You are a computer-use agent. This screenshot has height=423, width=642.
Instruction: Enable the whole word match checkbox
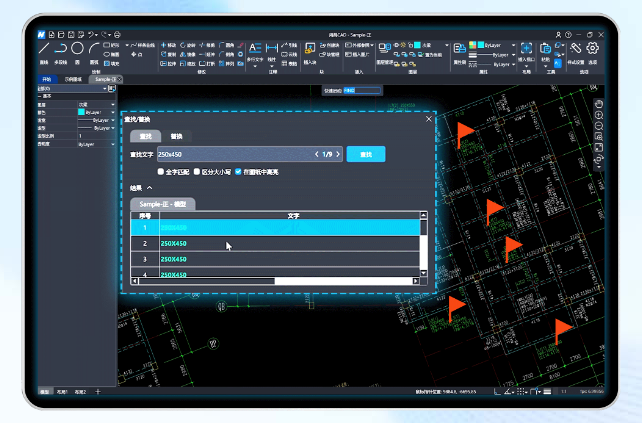pyautogui.click(x=161, y=171)
